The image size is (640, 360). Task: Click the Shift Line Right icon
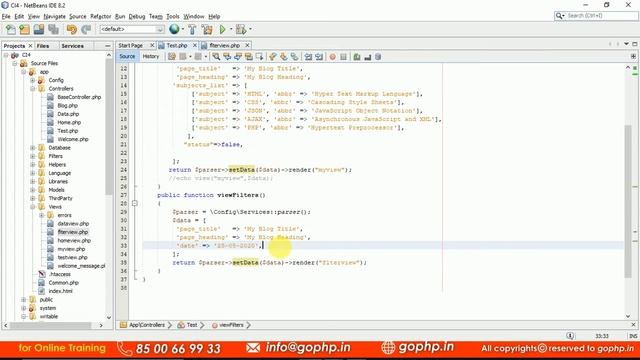[319, 57]
